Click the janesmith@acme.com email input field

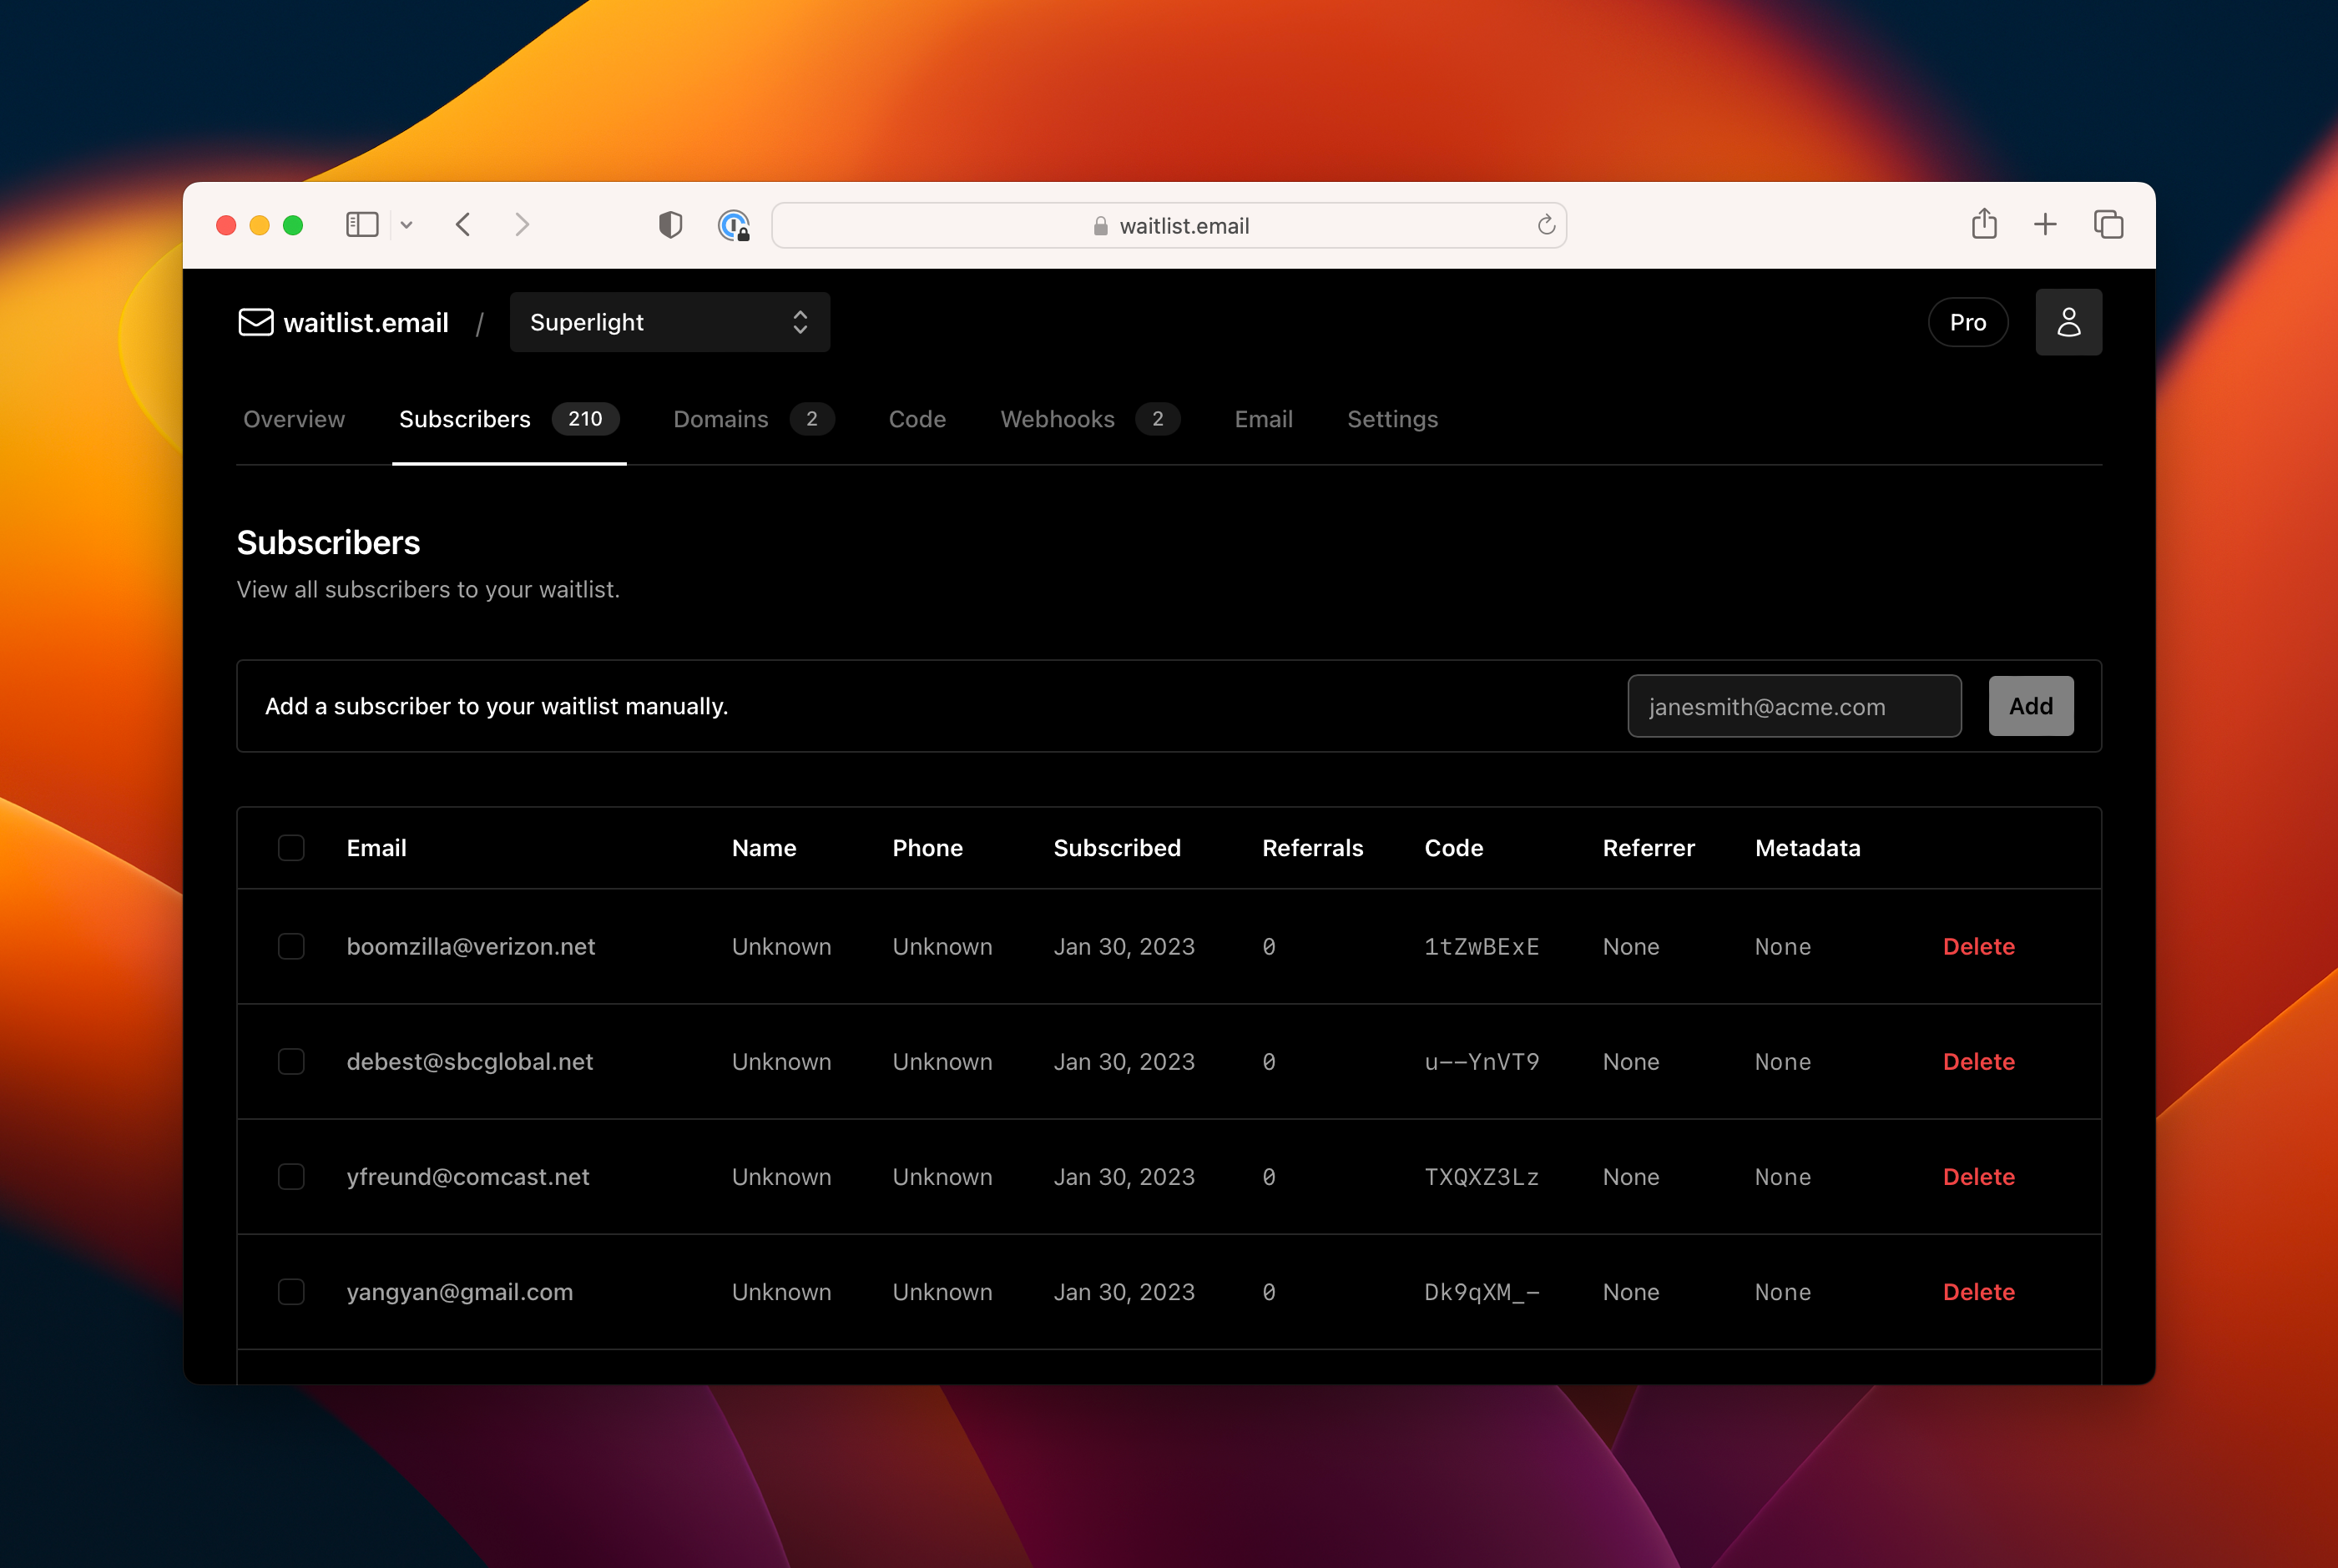[x=1794, y=706]
